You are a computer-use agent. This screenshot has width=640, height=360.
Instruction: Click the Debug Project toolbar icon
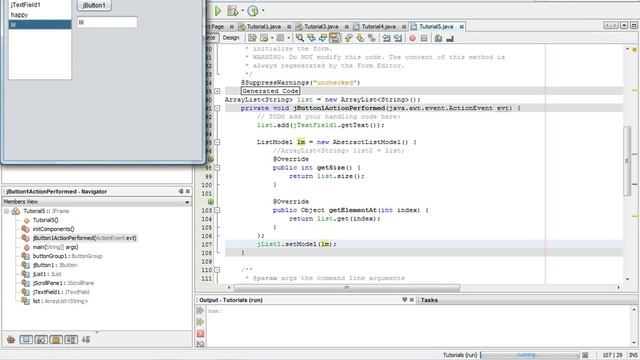point(233,11)
